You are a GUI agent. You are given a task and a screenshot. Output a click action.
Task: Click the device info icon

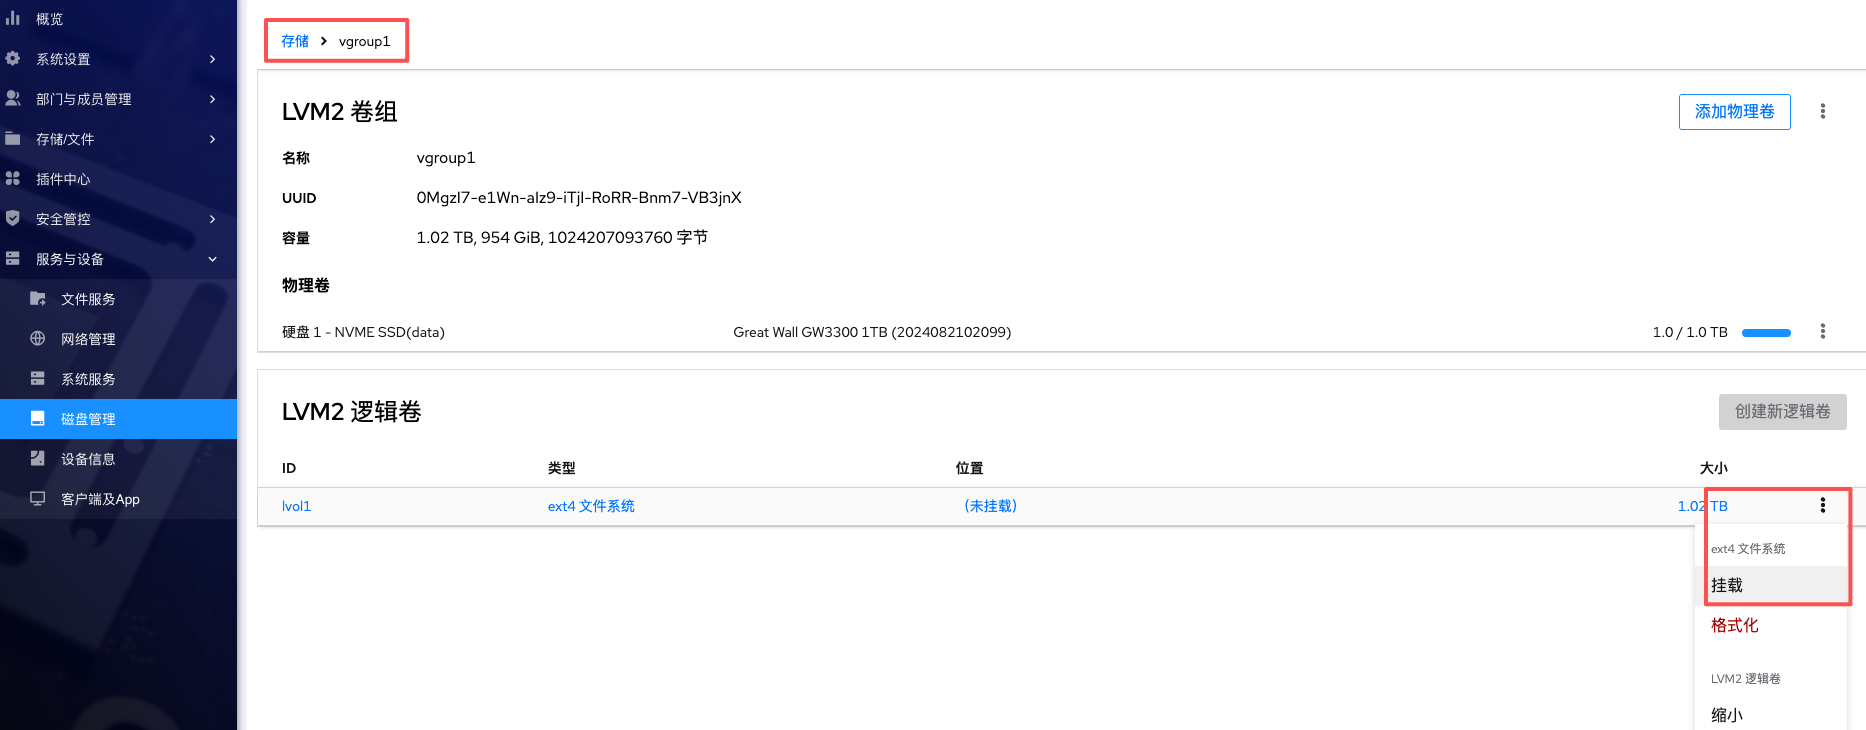click(38, 458)
